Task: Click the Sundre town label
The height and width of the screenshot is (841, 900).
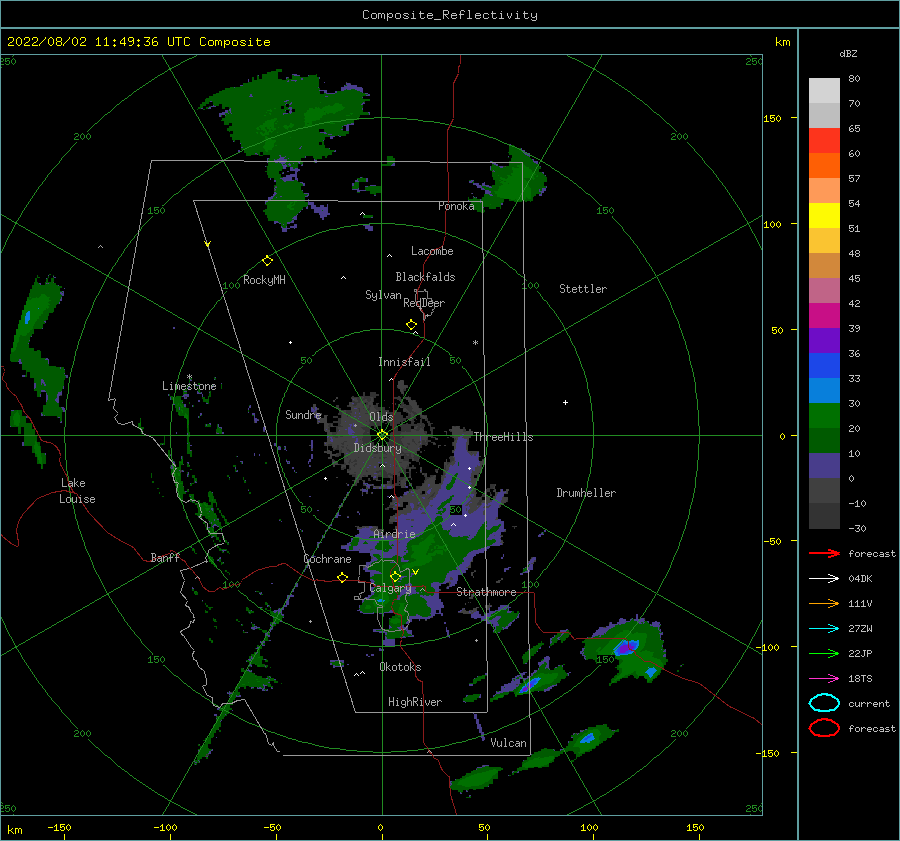Action: click(303, 414)
